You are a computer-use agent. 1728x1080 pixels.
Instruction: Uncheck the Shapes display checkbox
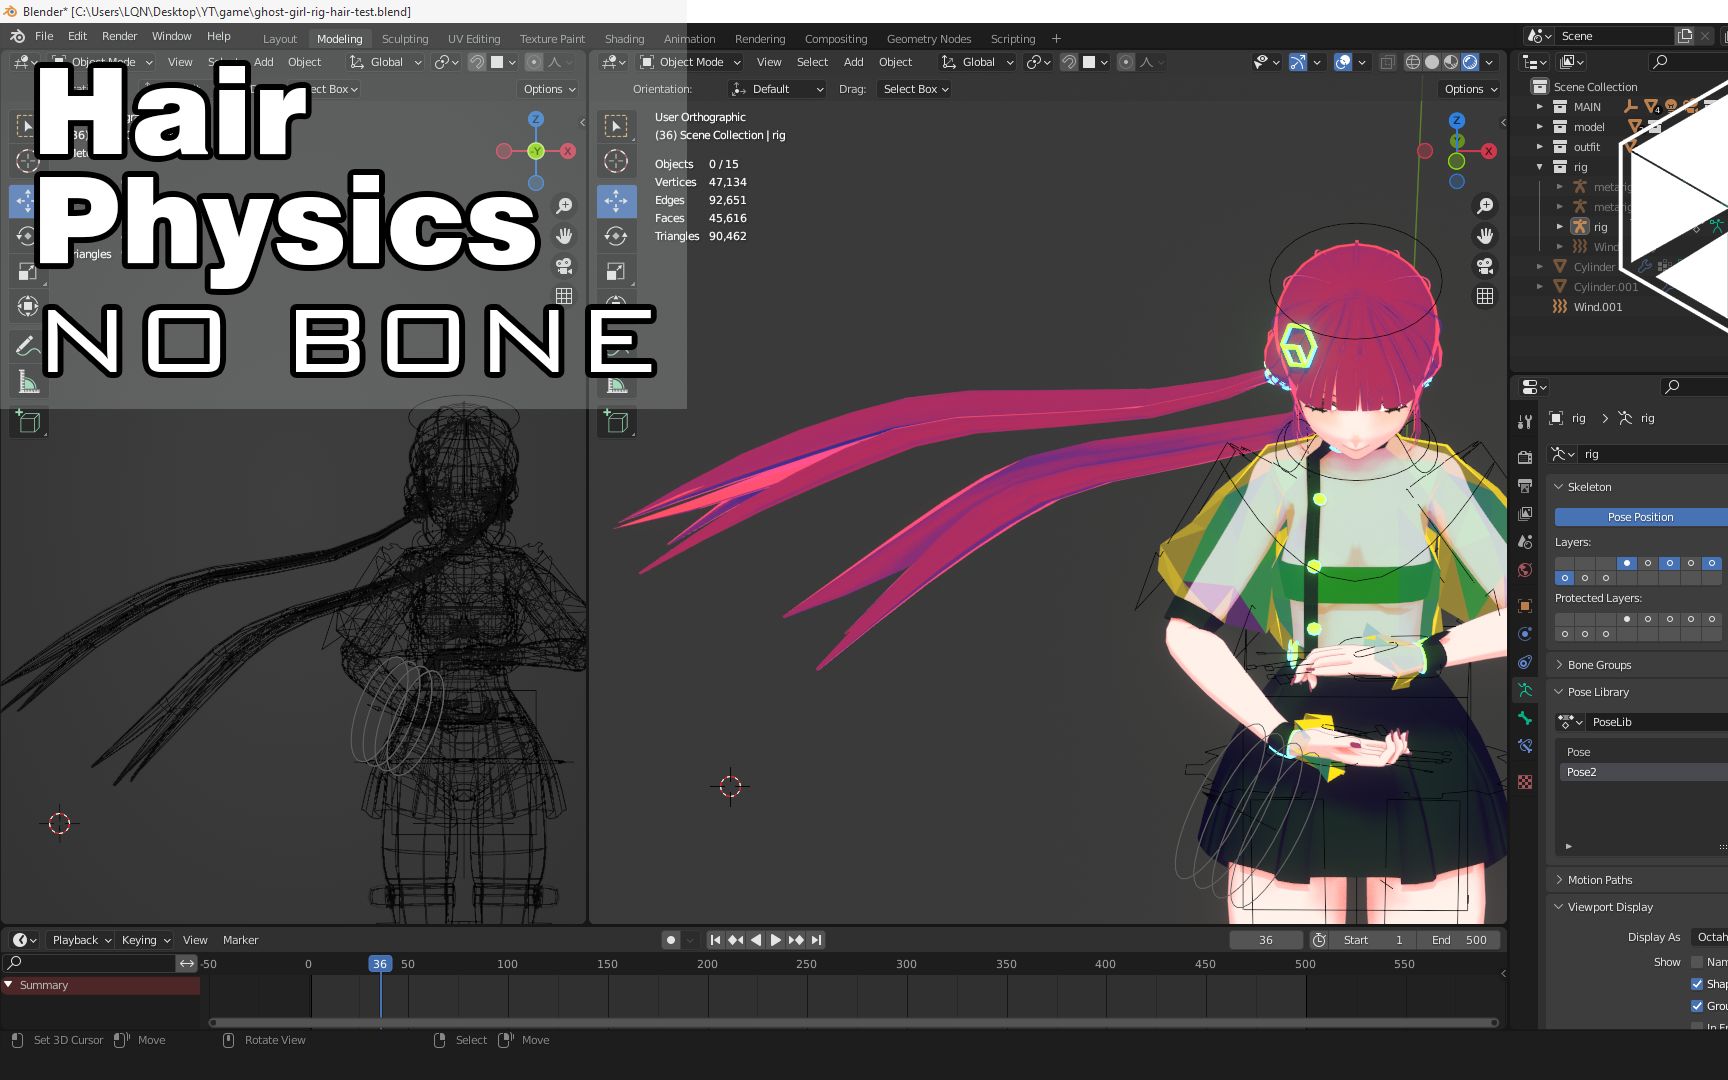tap(1696, 984)
